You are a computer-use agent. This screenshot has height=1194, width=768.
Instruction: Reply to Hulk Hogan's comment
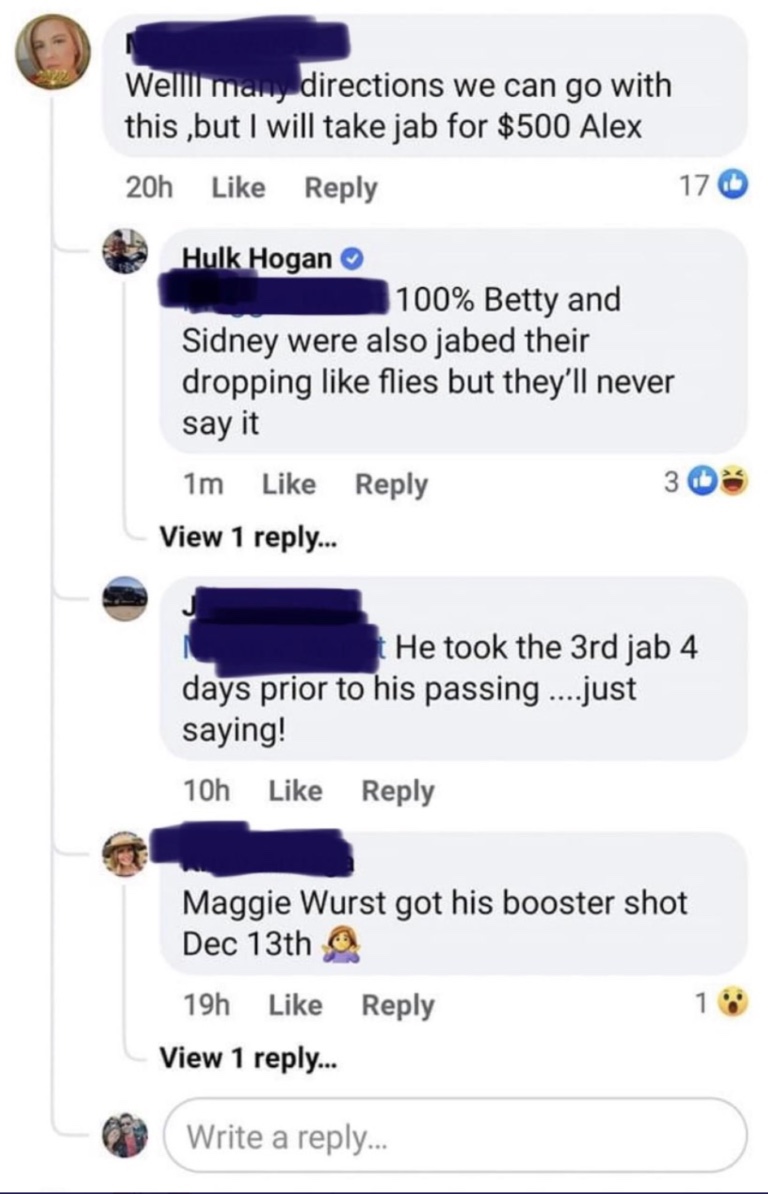tap(392, 484)
